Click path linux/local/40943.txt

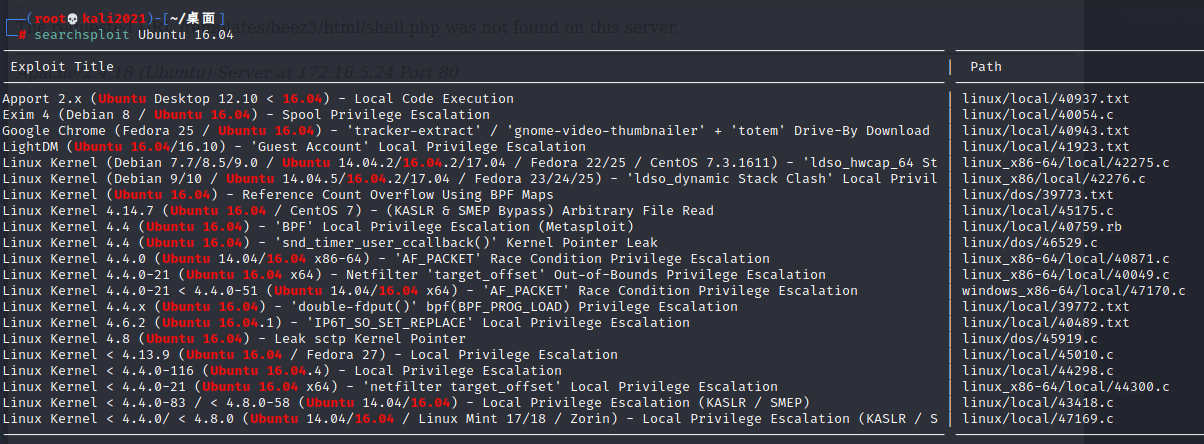point(1046,131)
